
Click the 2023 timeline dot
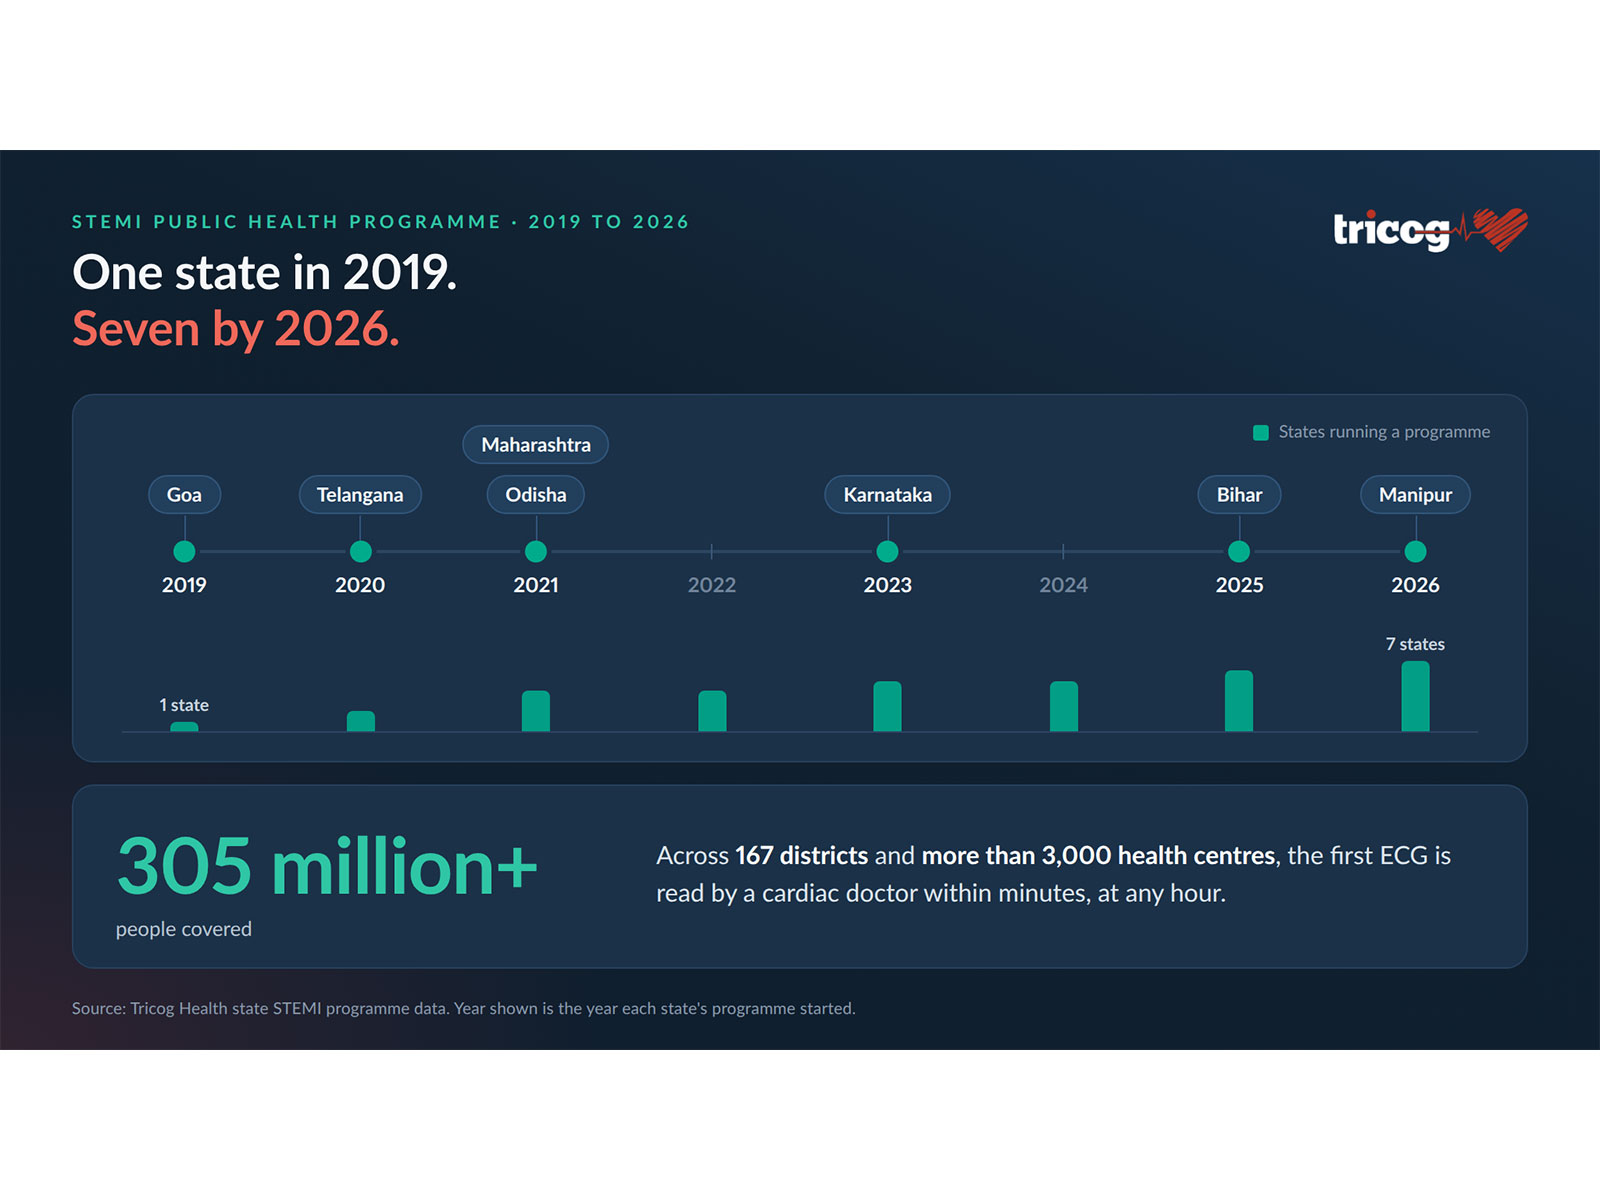[887, 551]
